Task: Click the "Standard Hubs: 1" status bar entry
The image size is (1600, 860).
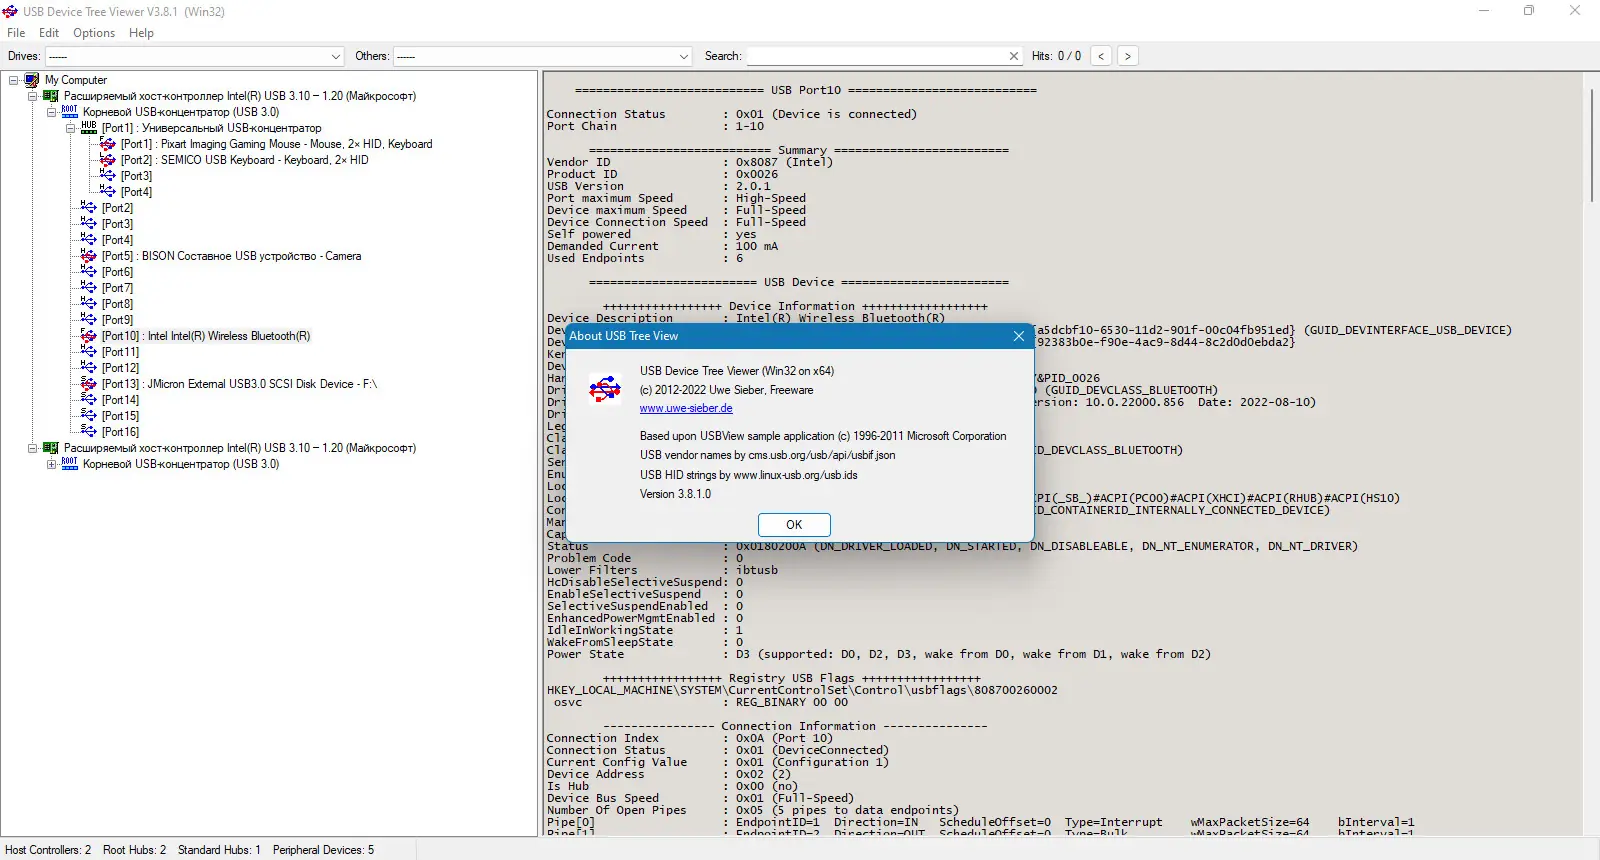Action: click(x=219, y=850)
